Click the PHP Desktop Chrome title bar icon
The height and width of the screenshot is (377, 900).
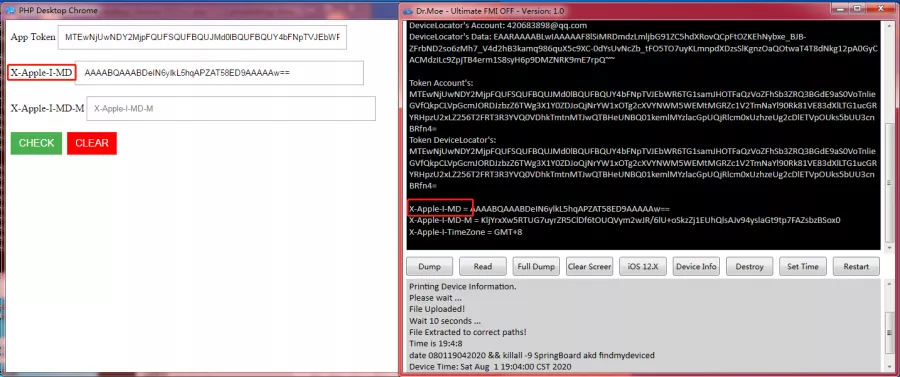pyautogui.click(x=10, y=10)
